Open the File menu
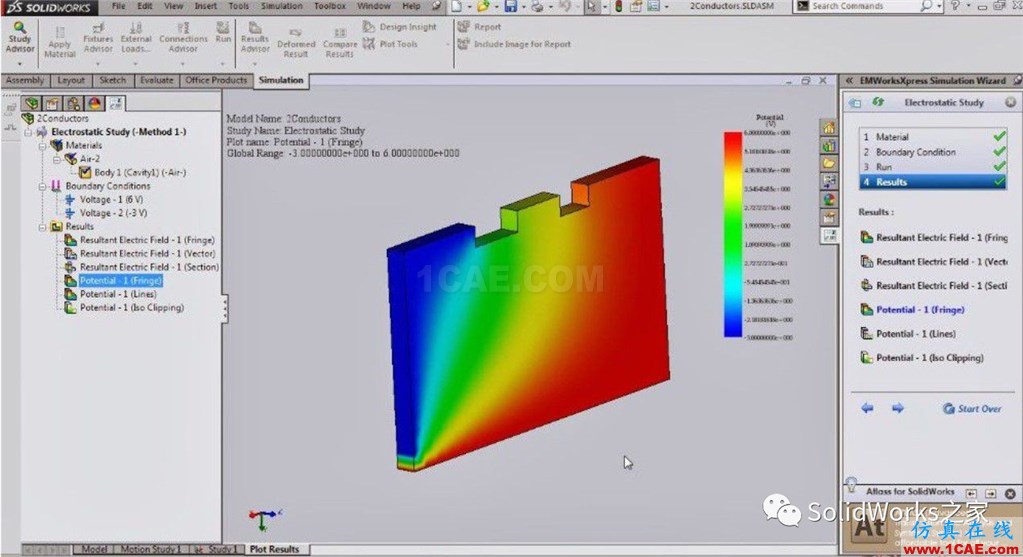This screenshot has height=557, width=1023. click(119, 6)
